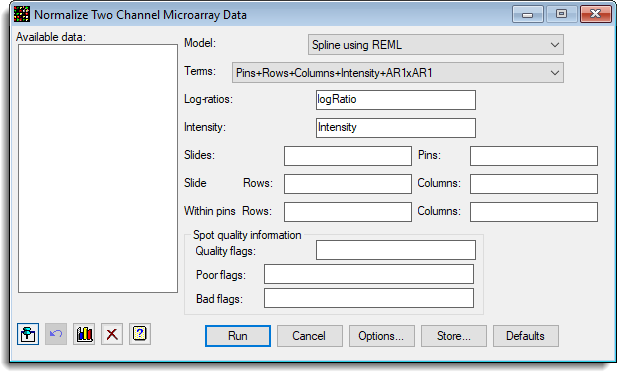Expand the Model dropdown arrow
This screenshot has width=617, height=372.
point(555,44)
